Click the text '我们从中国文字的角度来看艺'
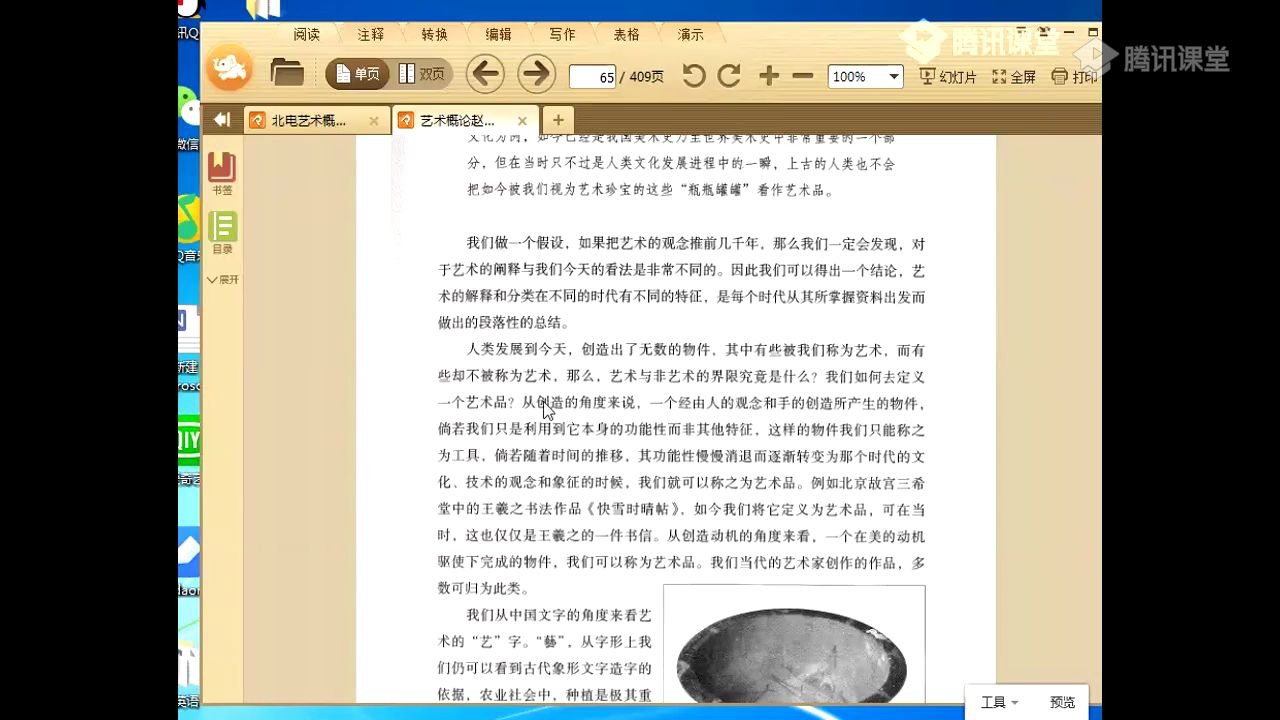Screen dimensions: 1280x720 point(559,615)
